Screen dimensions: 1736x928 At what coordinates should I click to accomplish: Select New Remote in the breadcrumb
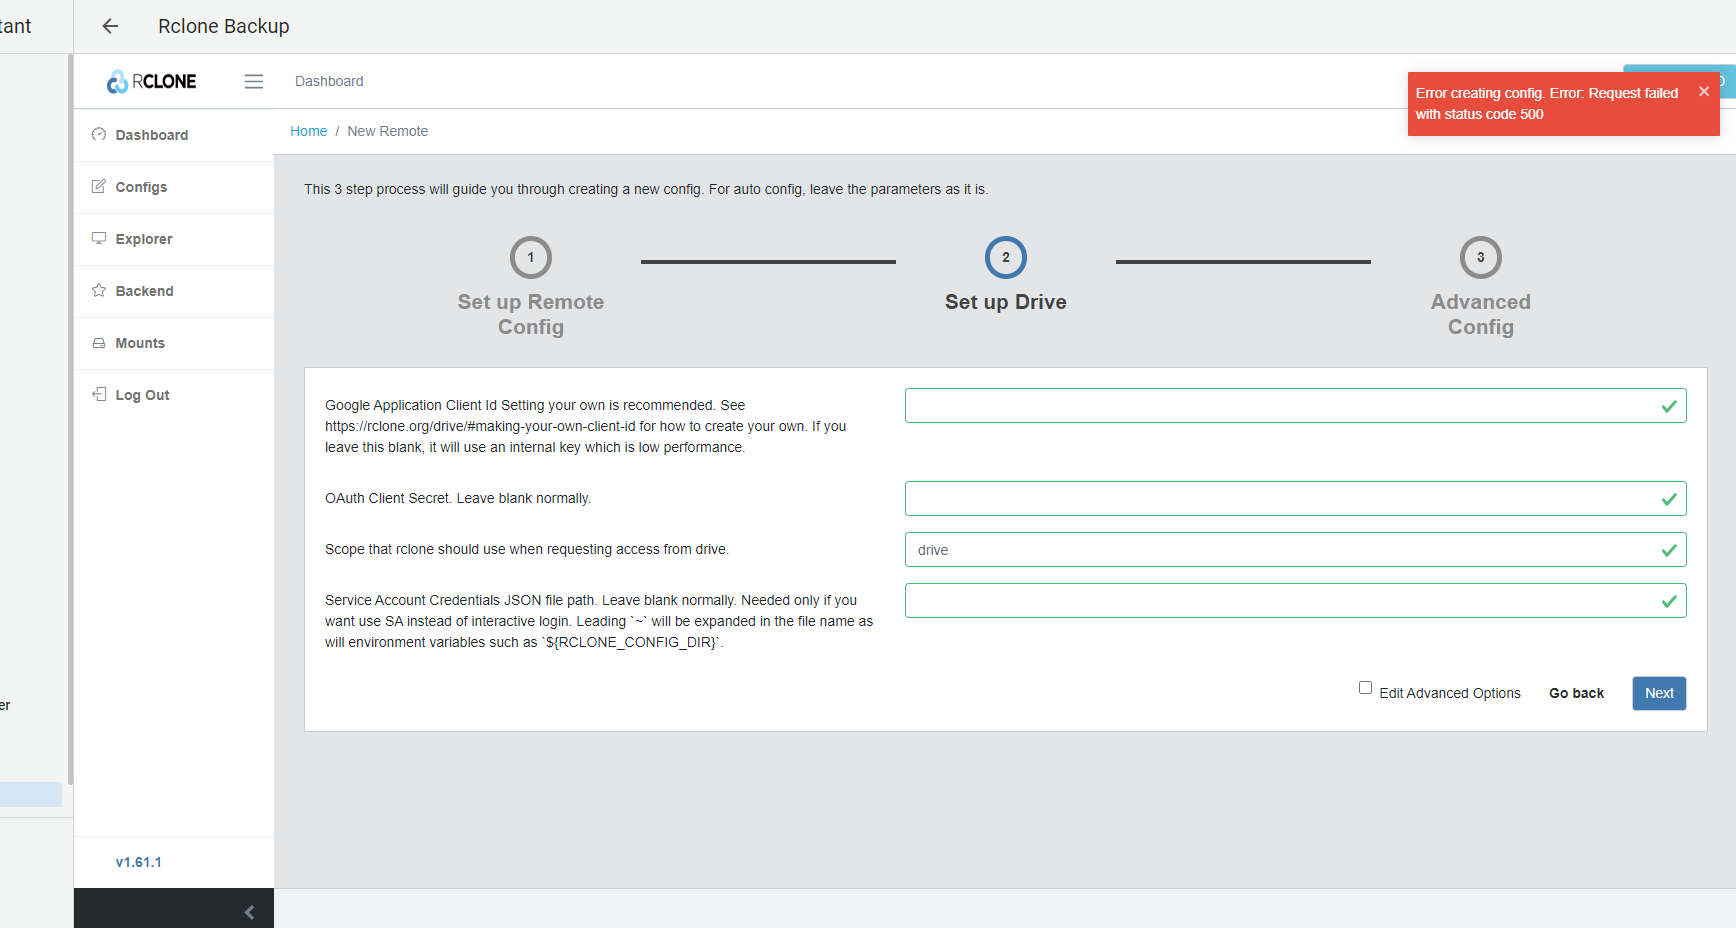click(x=388, y=131)
